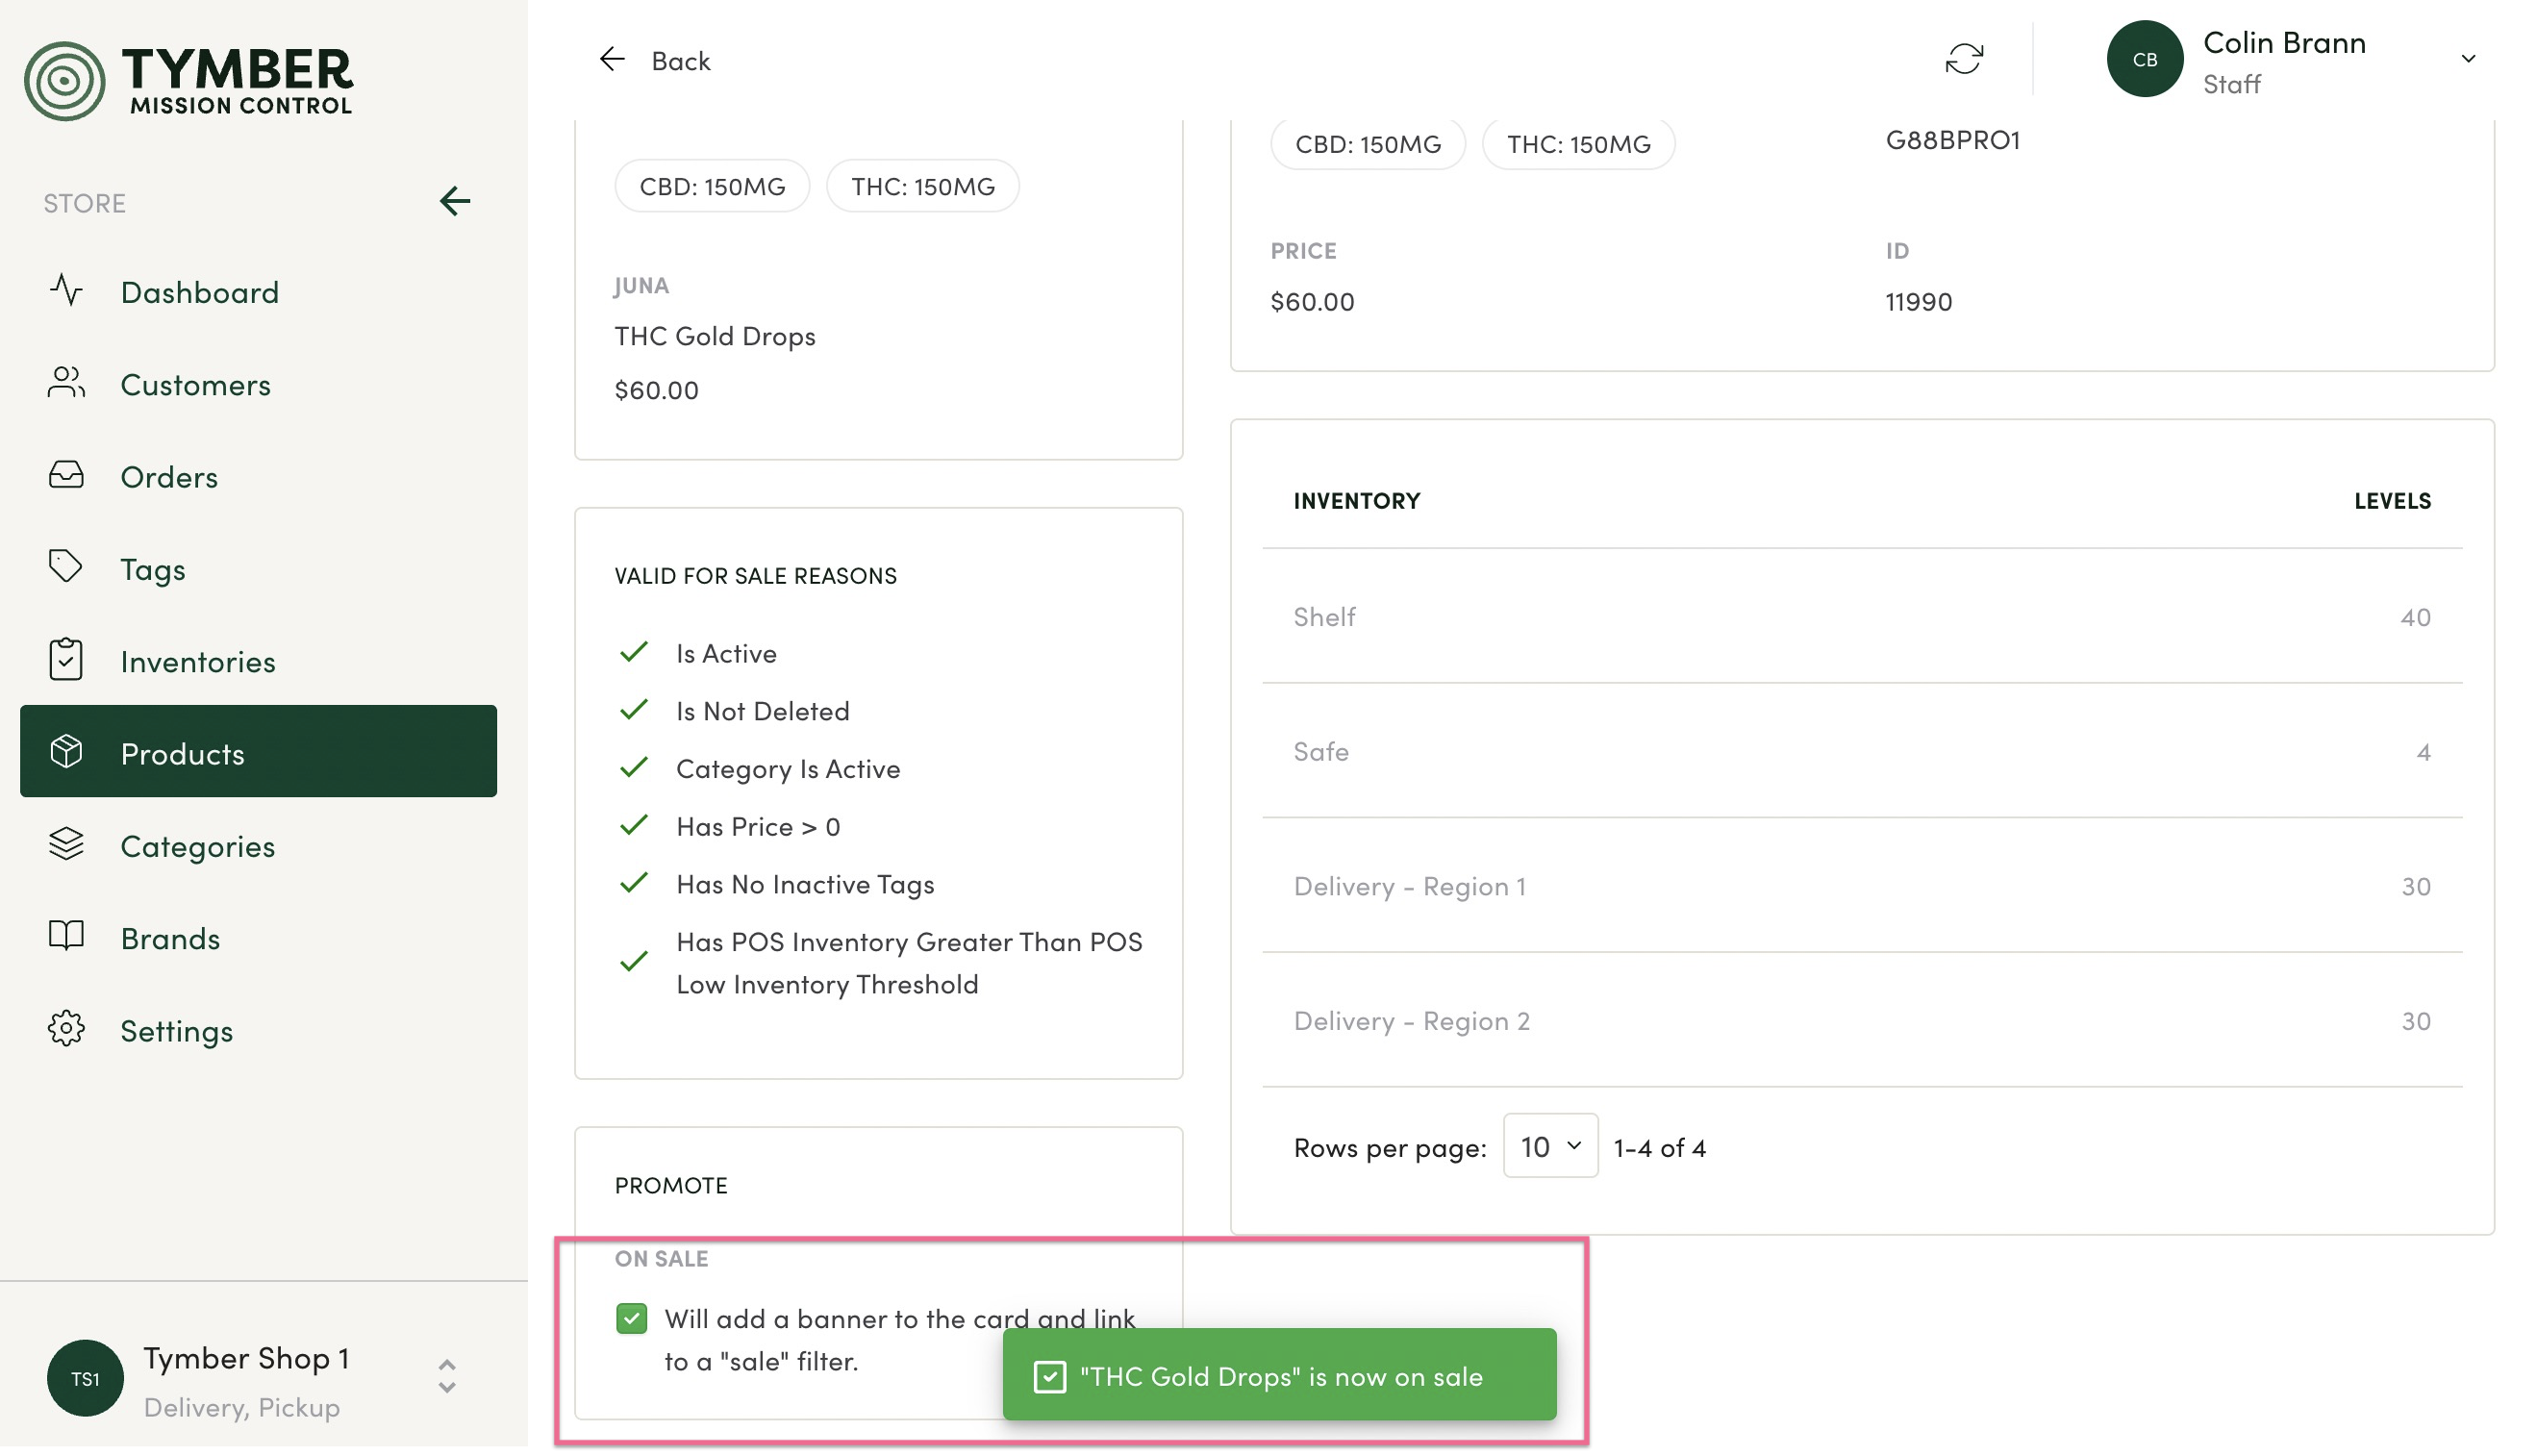Click the Tymber Mission Control logo
Viewport: 2537px width, 1456px height.
(188, 80)
